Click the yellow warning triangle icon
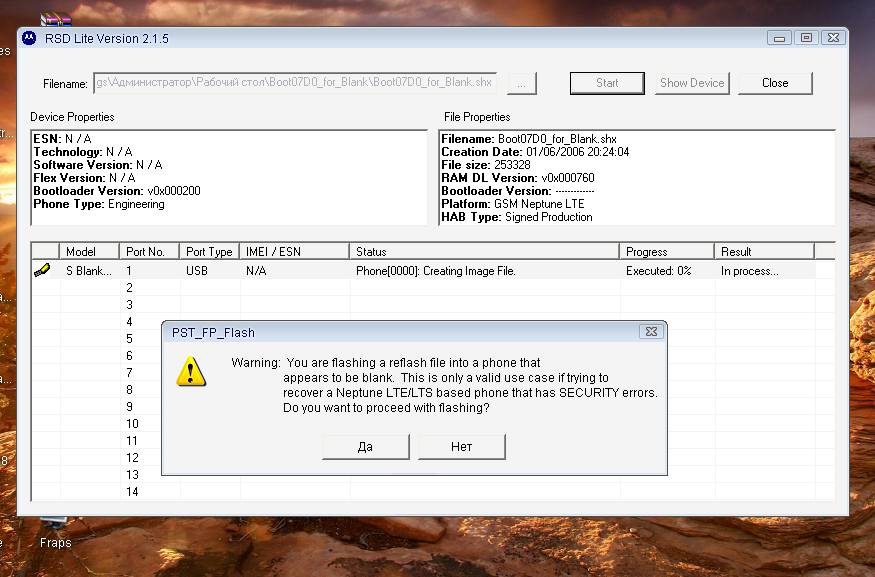875x577 pixels. [191, 372]
